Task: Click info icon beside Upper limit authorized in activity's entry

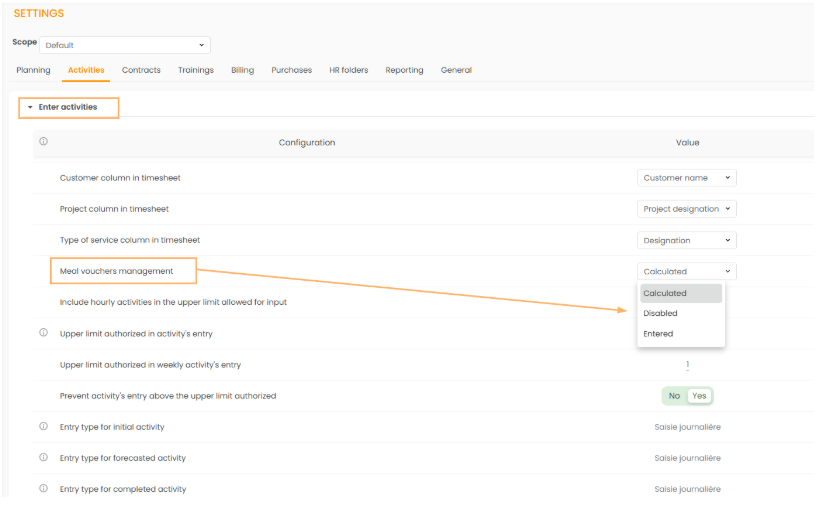Action: [x=43, y=333]
